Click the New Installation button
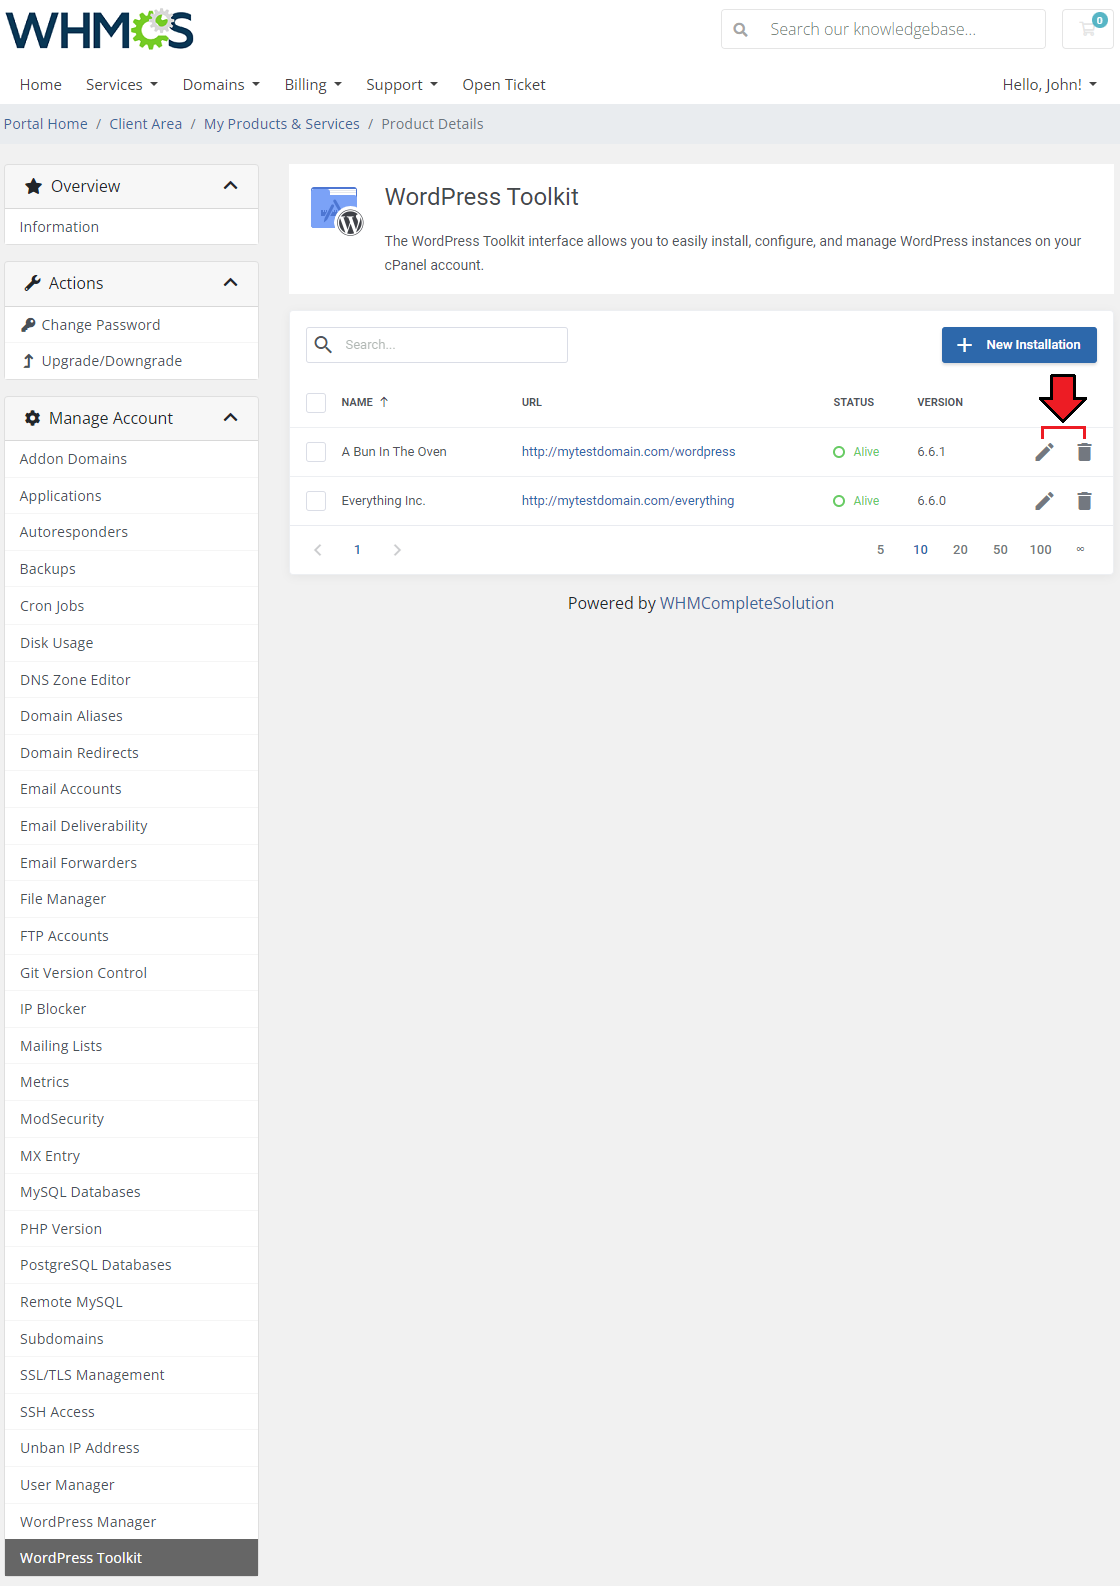This screenshot has width=1120, height=1586. point(1019,345)
